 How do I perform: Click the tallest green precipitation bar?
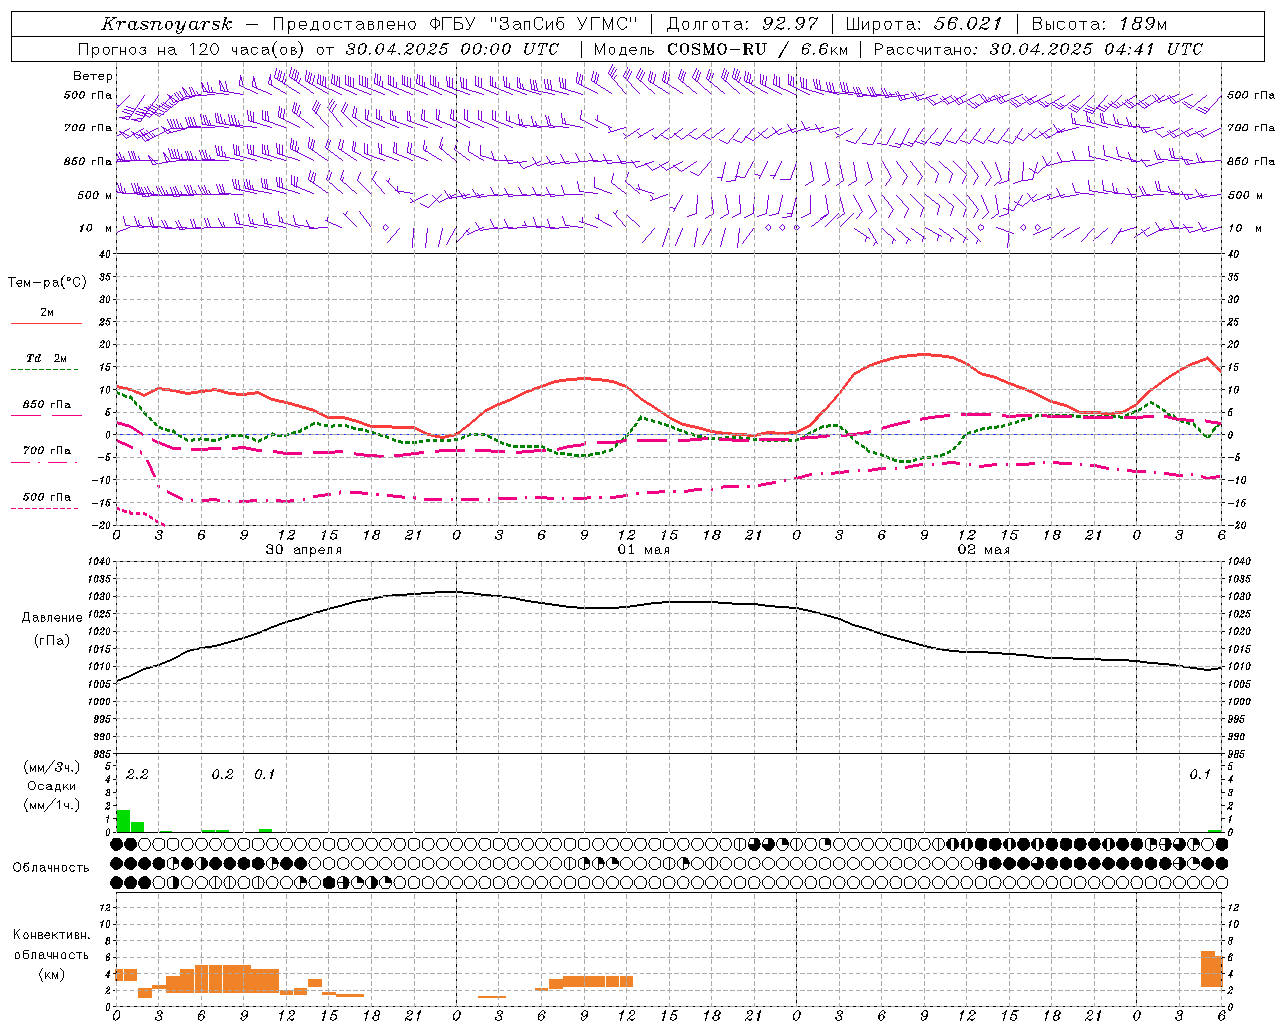(x=124, y=821)
